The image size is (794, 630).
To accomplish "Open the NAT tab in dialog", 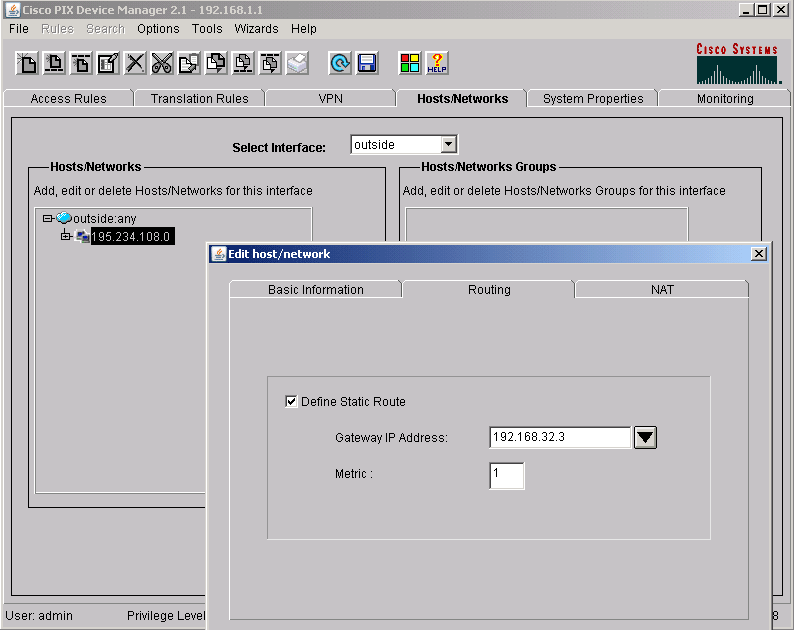I will pos(662,289).
